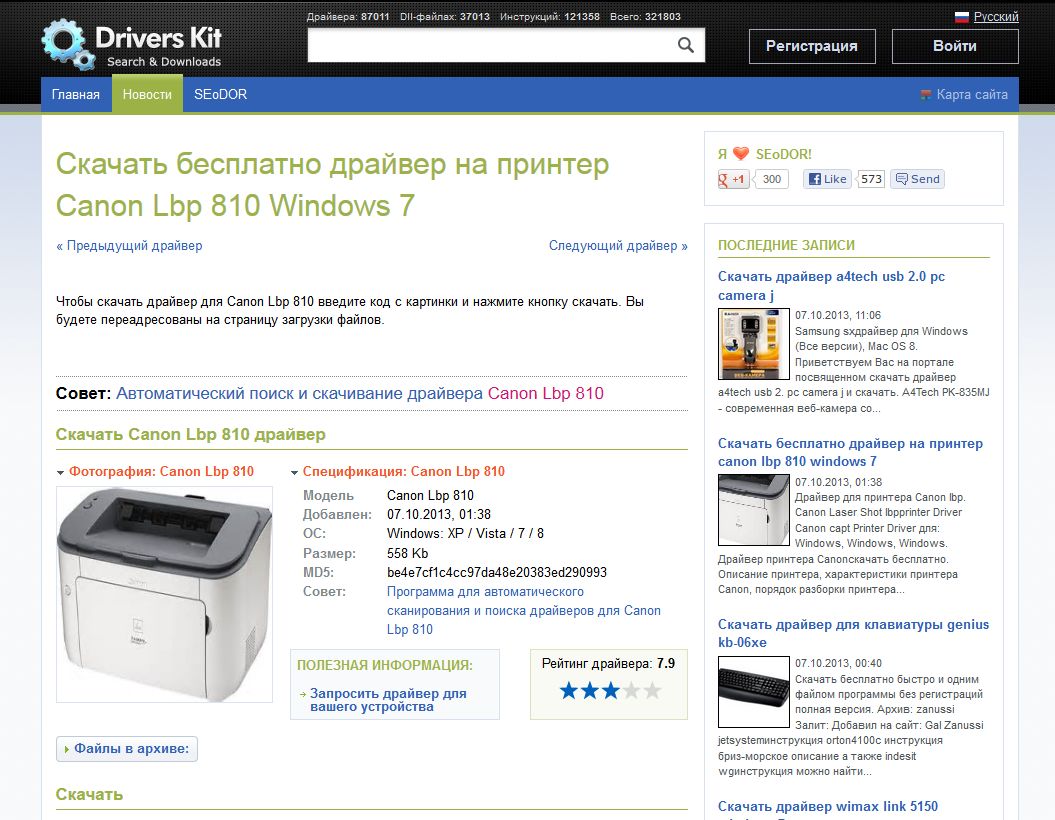Click the Drivers Kit gear logo
This screenshot has width=1055, height=820.
pos(67,44)
